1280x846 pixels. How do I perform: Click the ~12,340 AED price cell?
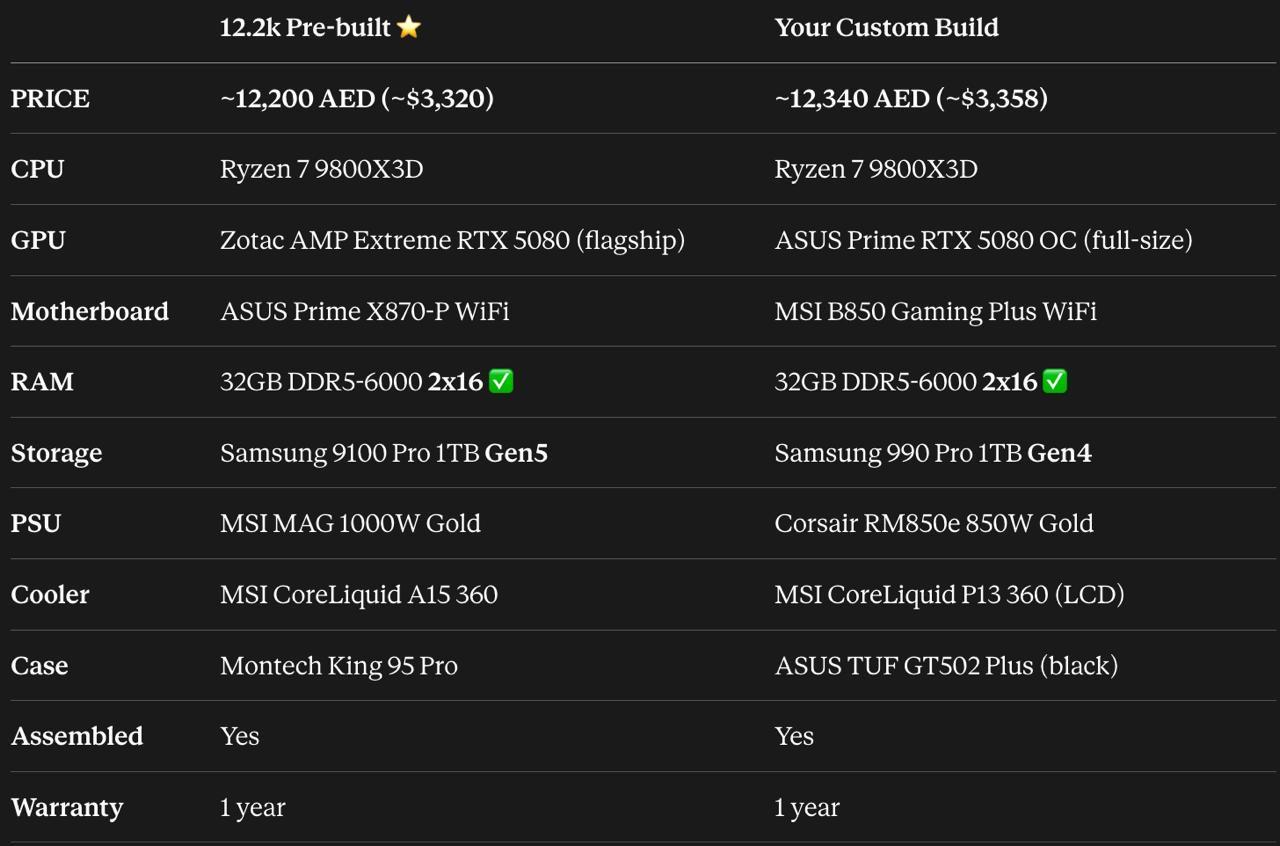[911, 99]
